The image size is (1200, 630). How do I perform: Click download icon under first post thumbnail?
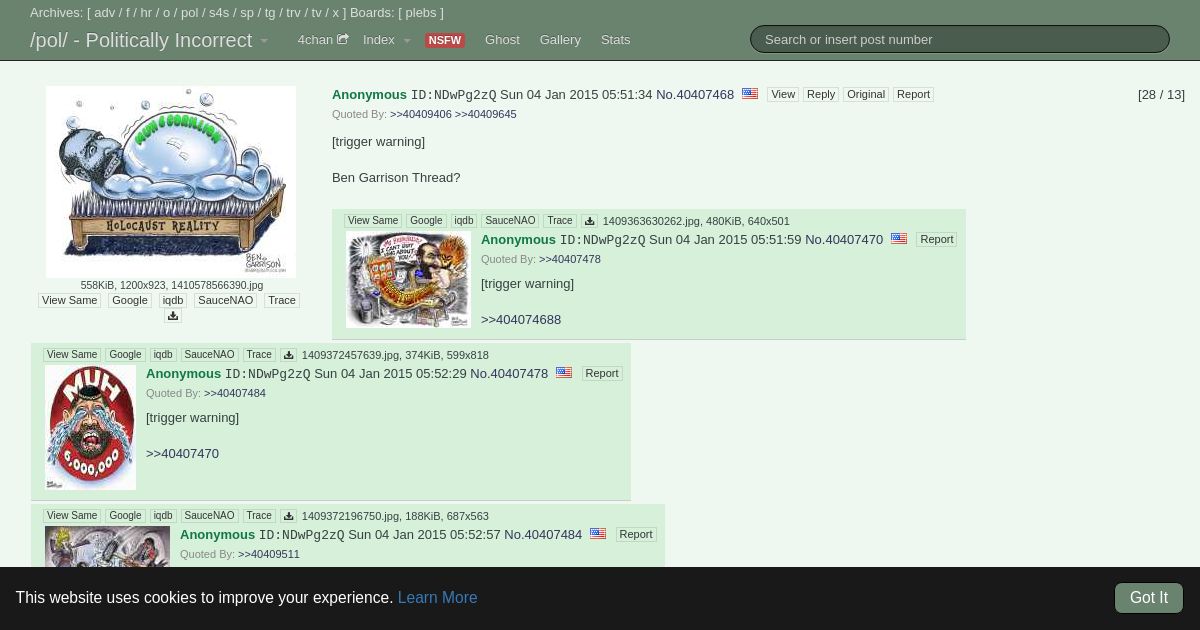click(x=172, y=316)
